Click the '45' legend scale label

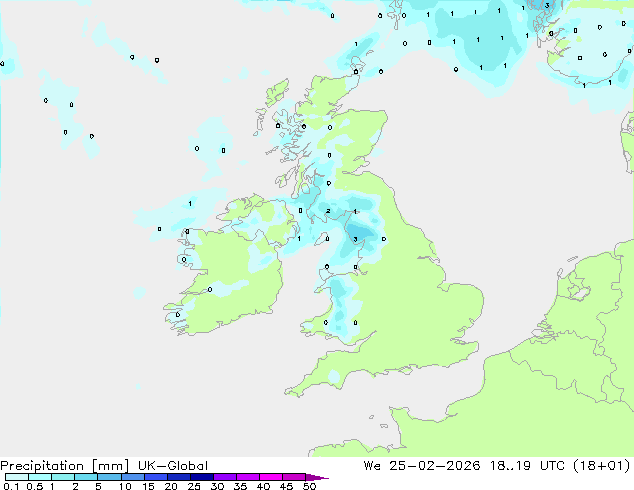click(x=286, y=486)
